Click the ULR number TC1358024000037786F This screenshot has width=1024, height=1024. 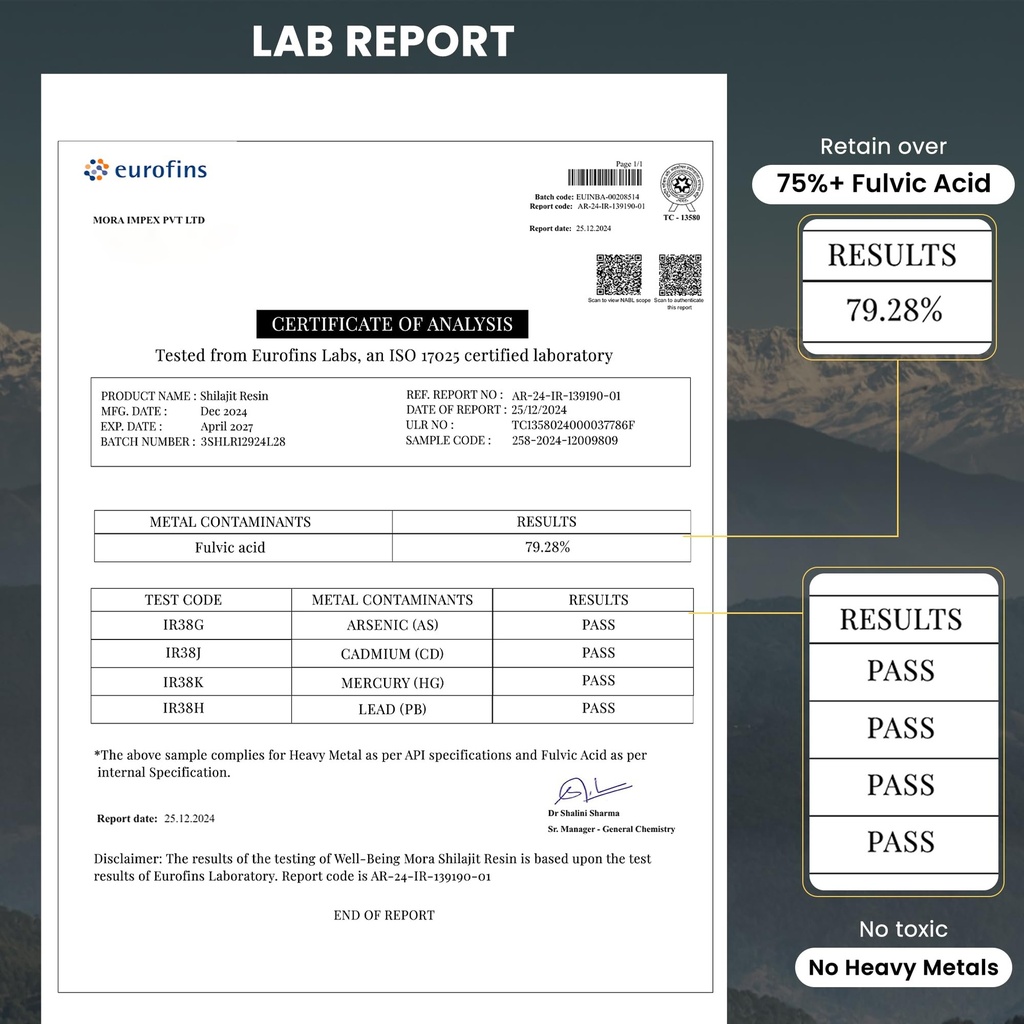coord(572,426)
